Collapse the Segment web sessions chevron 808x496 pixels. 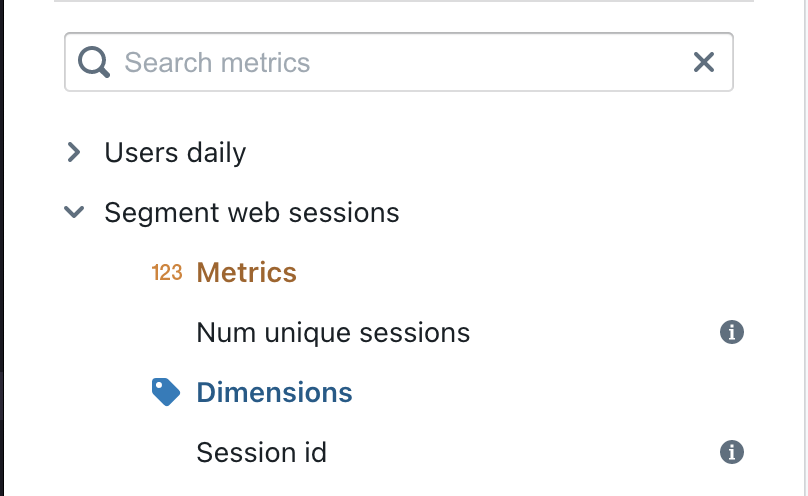pyautogui.click(x=73, y=212)
